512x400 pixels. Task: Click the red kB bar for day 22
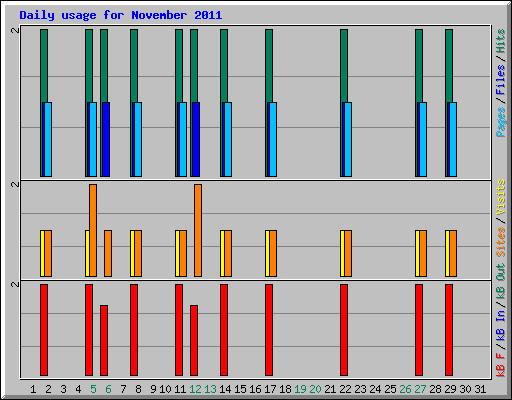point(344,330)
